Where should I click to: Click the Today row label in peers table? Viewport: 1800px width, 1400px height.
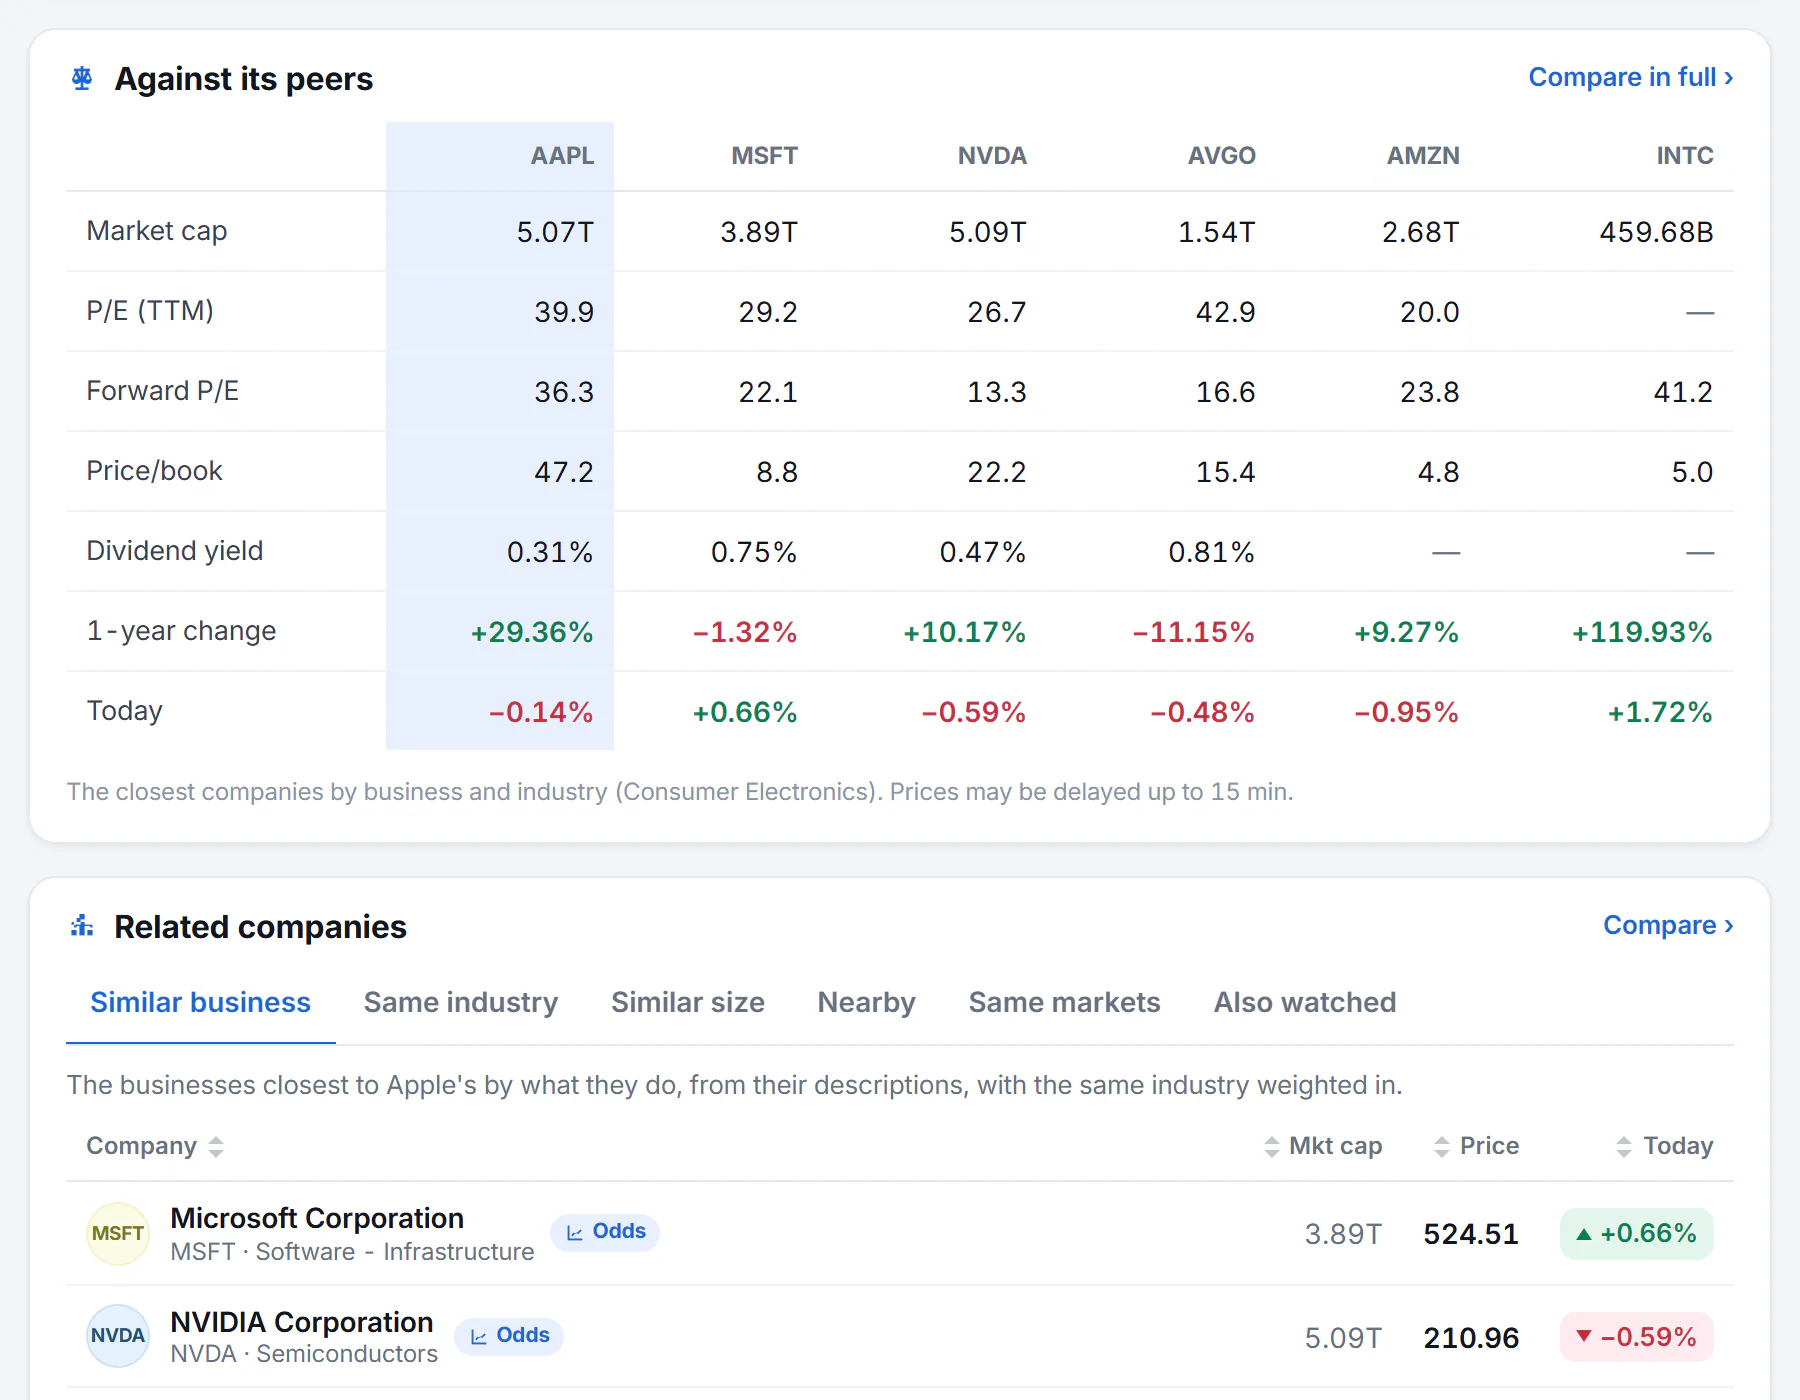pos(125,711)
